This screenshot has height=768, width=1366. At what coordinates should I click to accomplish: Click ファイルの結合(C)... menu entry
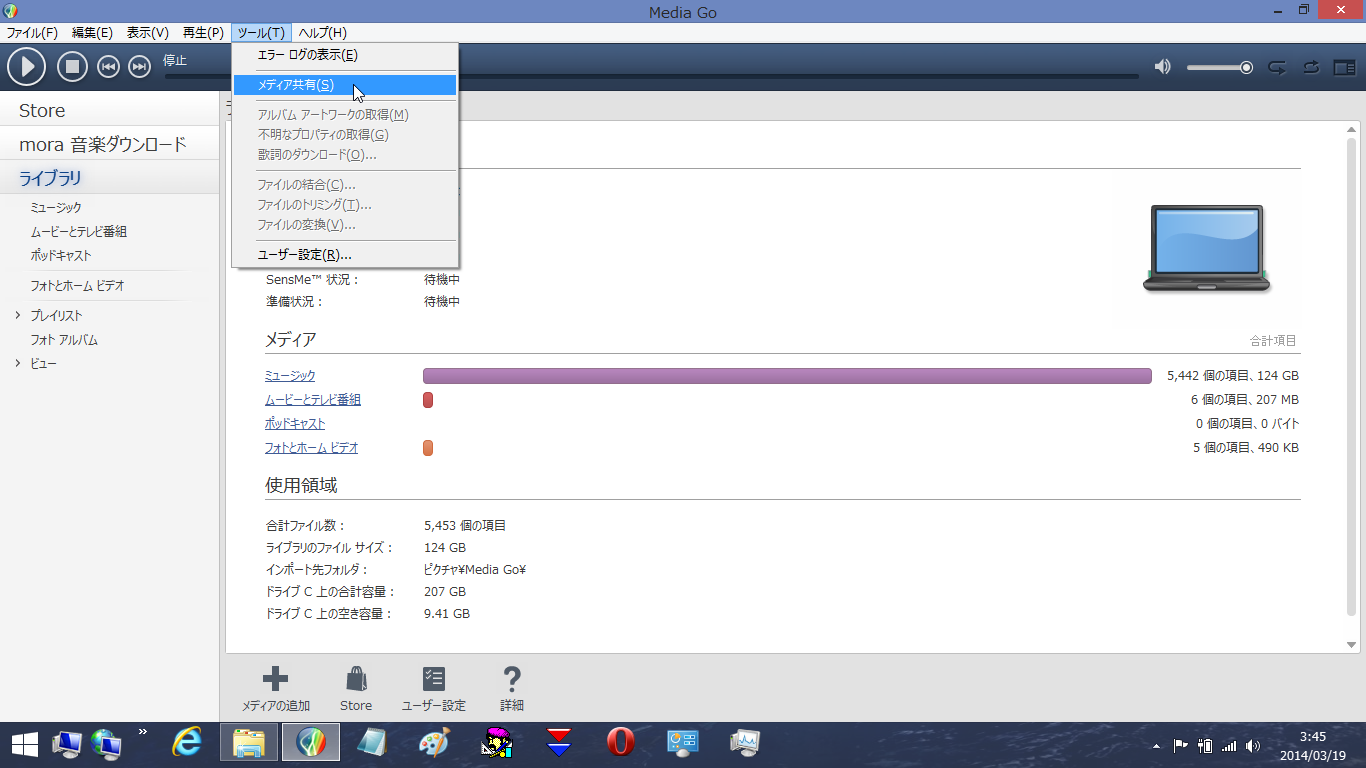pyautogui.click(x=345, y=185)
